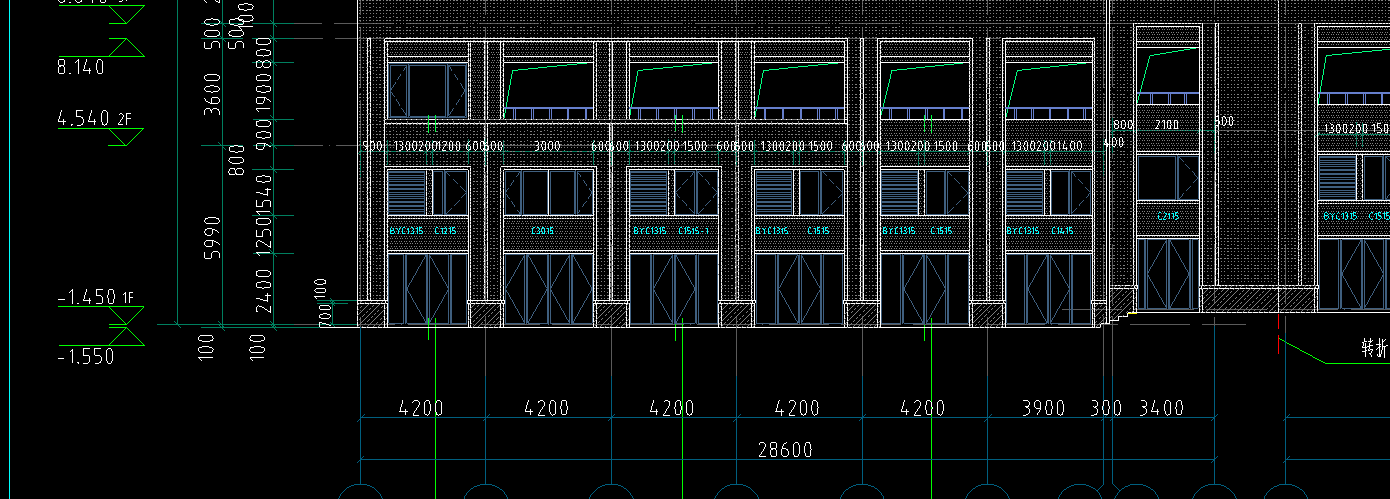Click the 1400 window width dimension

[1070, 146]
